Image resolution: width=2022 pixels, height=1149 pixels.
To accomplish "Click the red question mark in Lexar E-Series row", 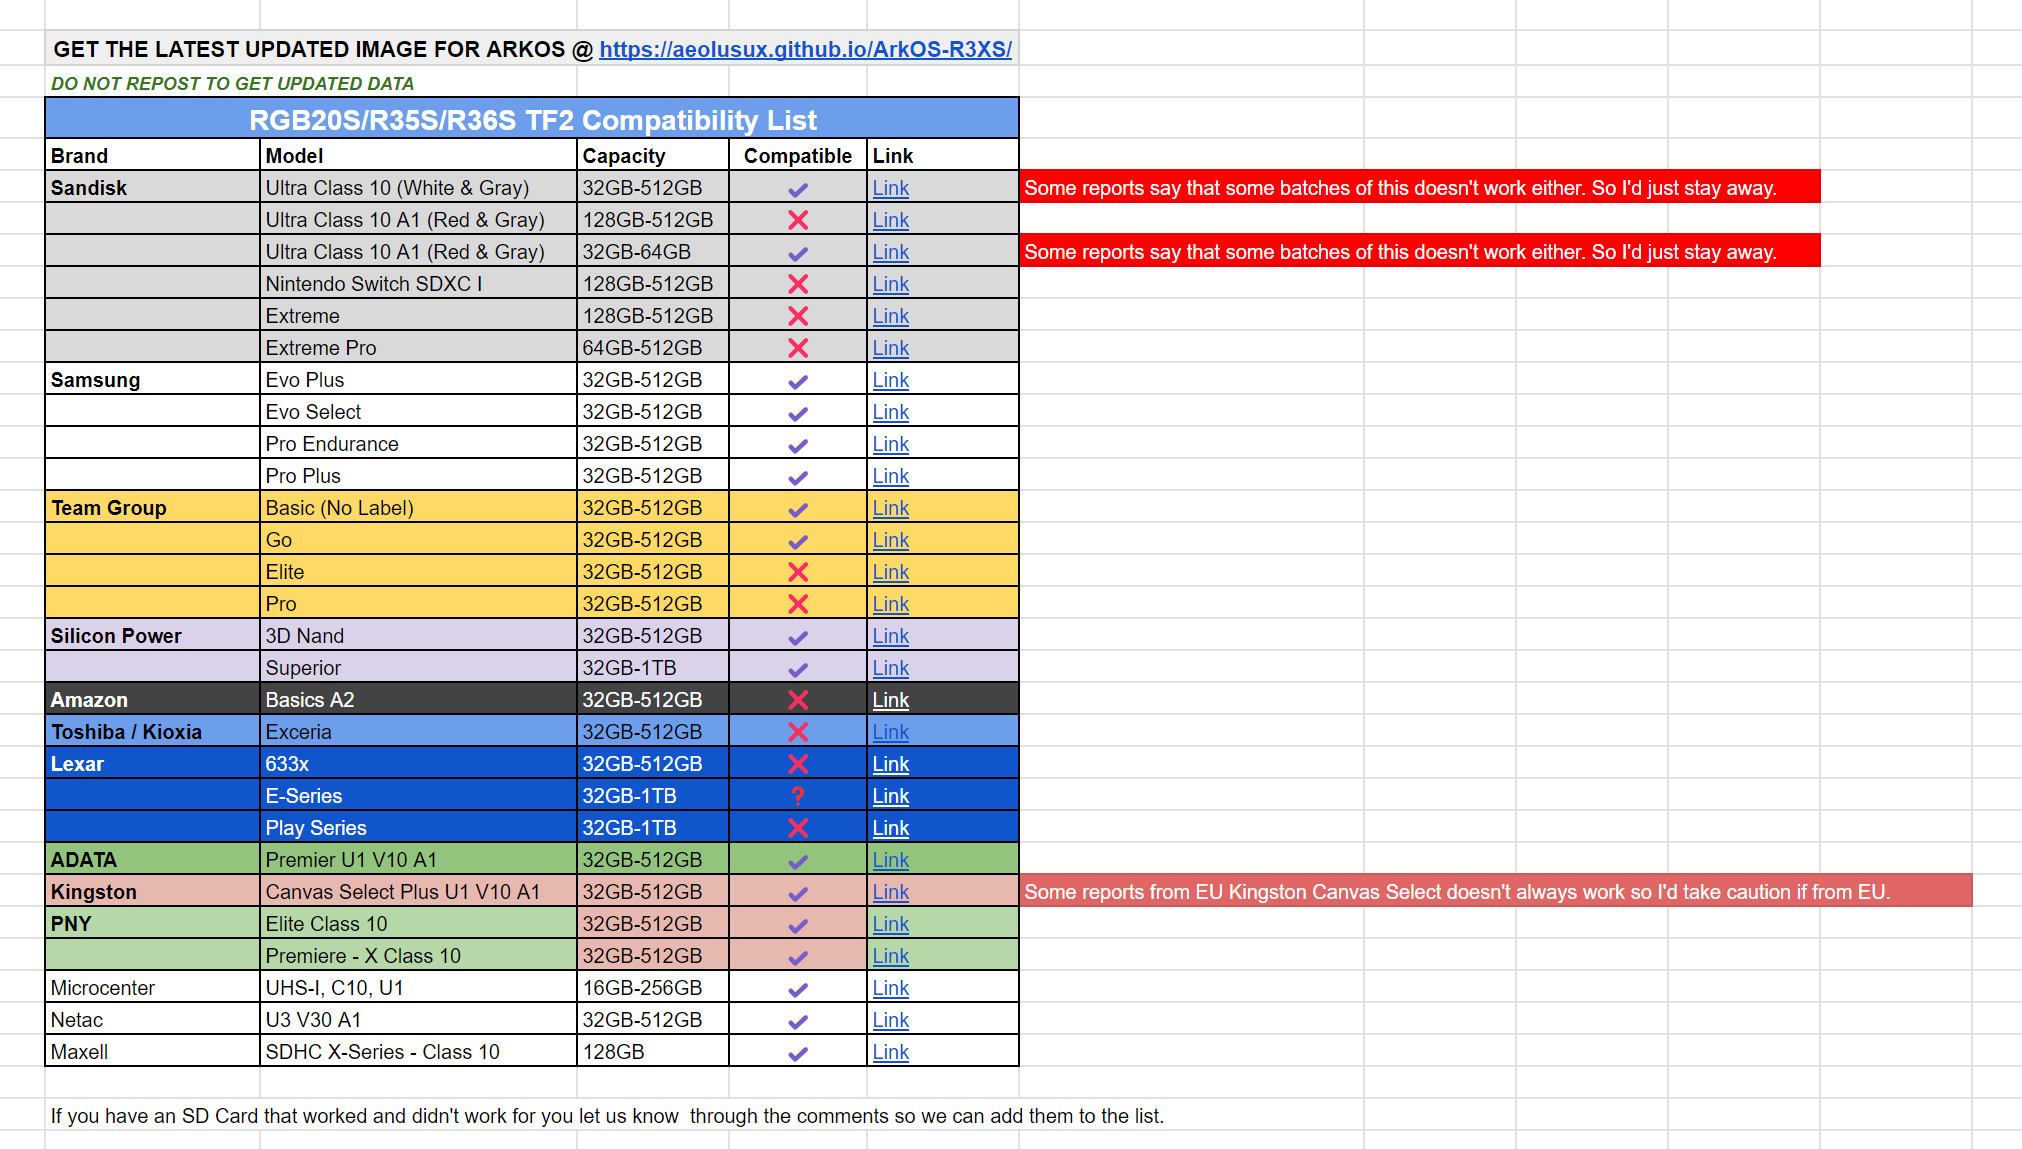I will click(797, 796).
